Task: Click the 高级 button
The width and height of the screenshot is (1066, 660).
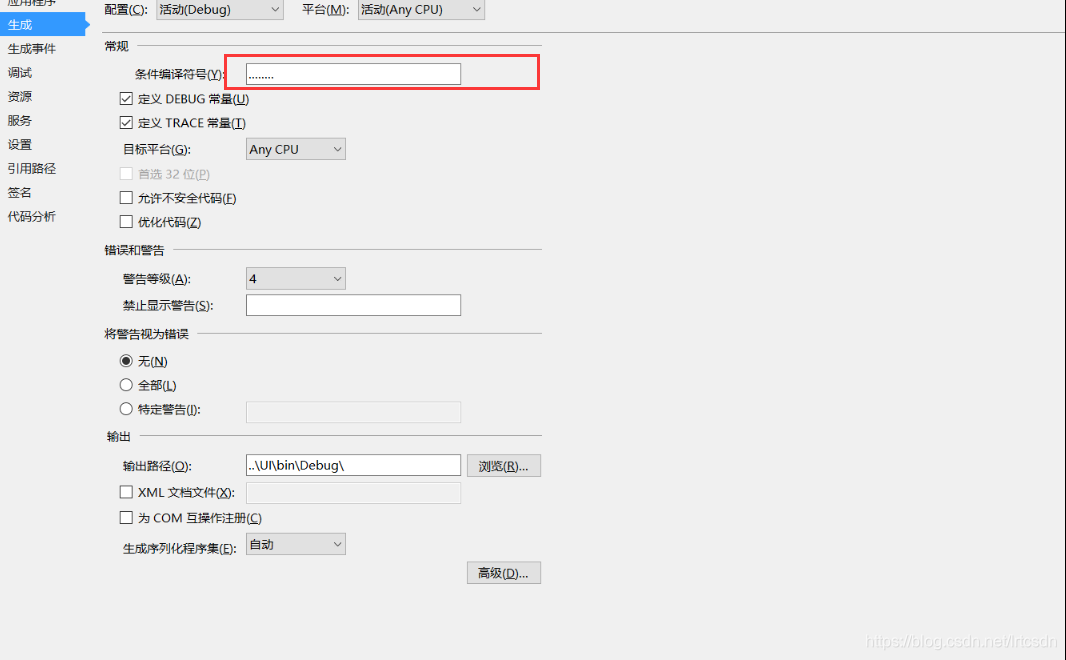Action: [x=504, y=572]
